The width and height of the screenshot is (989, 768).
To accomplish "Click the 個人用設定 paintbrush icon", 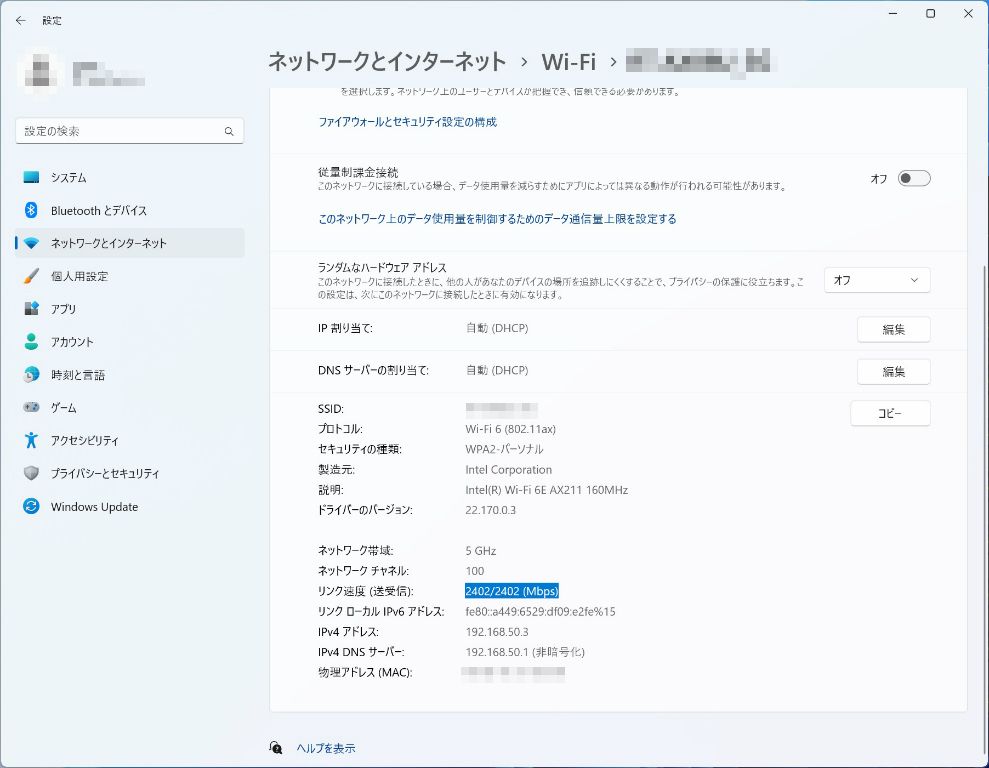I will click(31, 276).
